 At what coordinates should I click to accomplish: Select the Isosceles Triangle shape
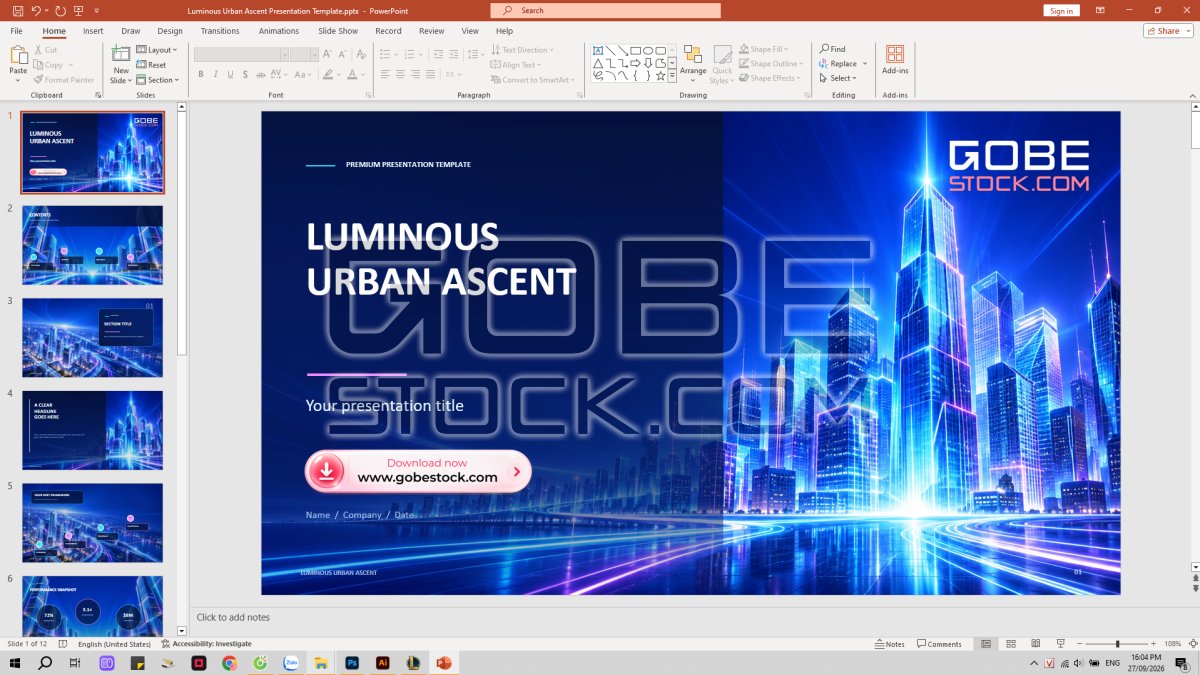[x=598, y=63]
